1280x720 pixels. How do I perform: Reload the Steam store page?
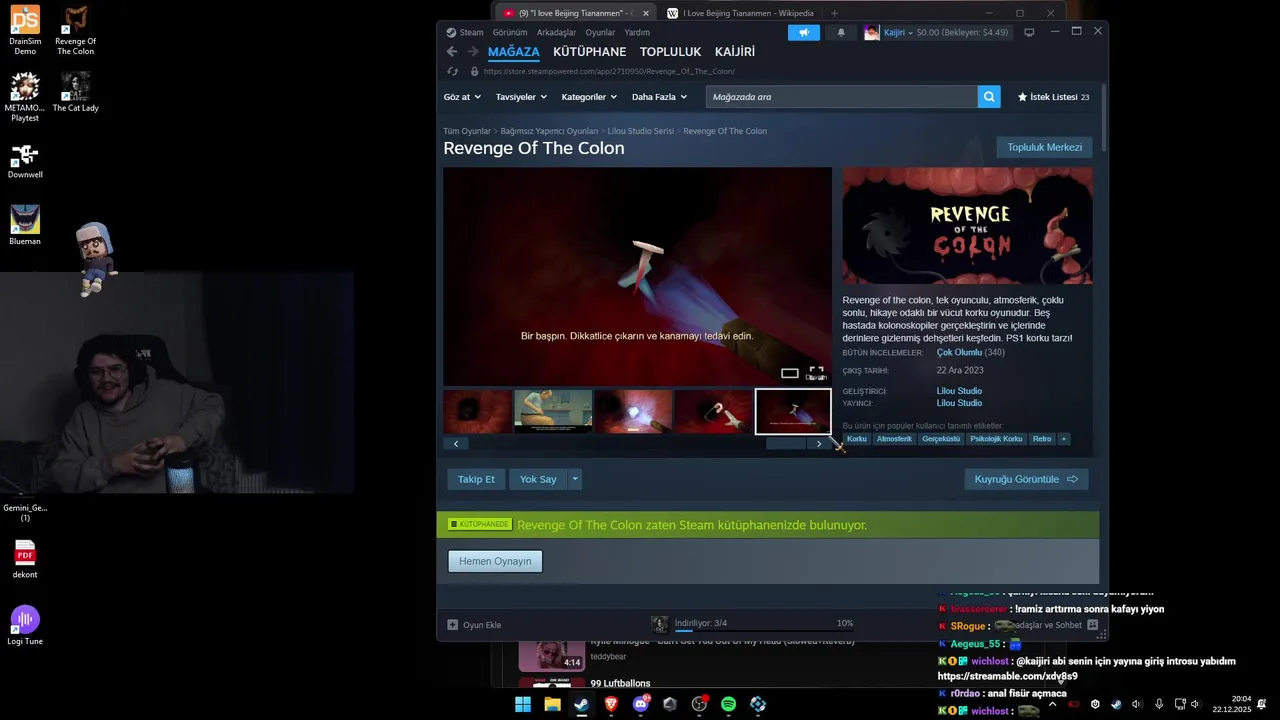tap(452, 72)
